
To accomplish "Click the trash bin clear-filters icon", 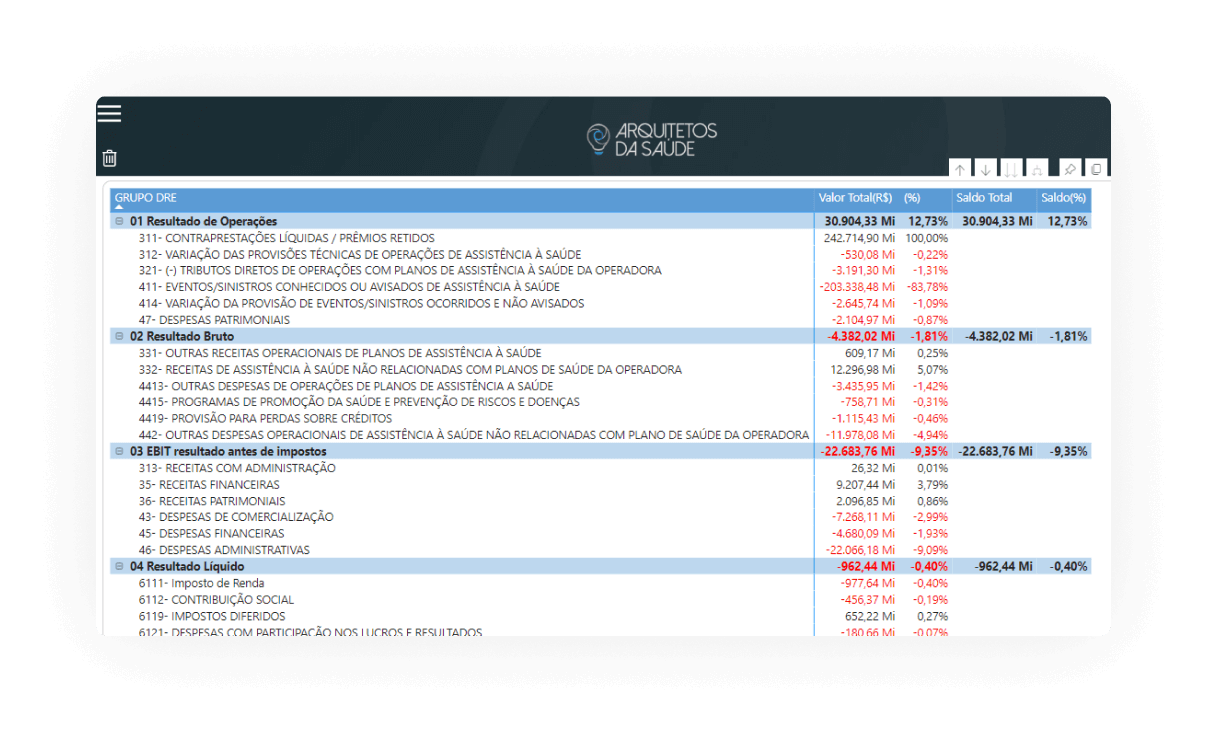I will 110,158.
